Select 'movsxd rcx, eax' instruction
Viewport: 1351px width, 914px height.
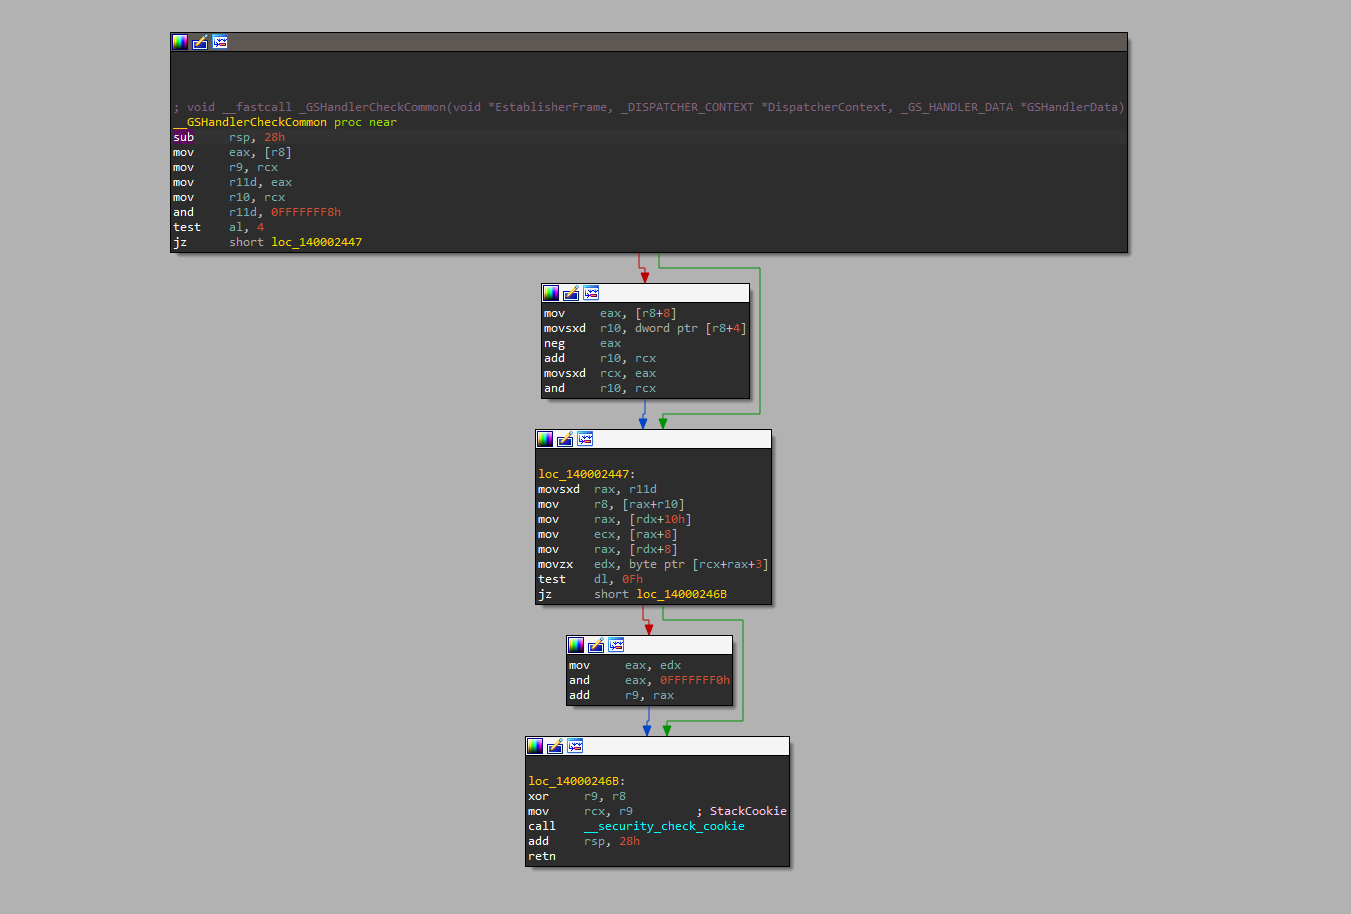coord(600,373)
